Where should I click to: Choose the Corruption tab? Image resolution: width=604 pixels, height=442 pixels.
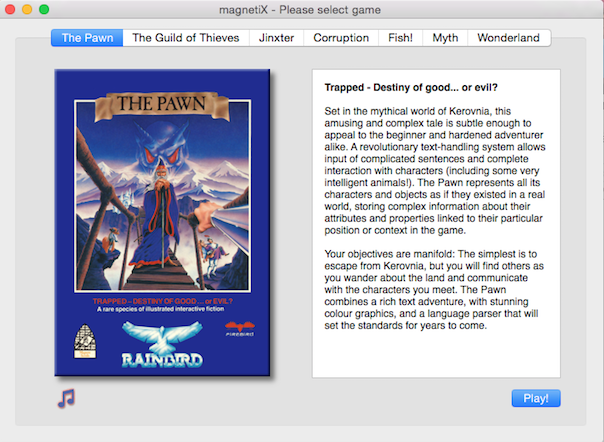tap(341, 38)
